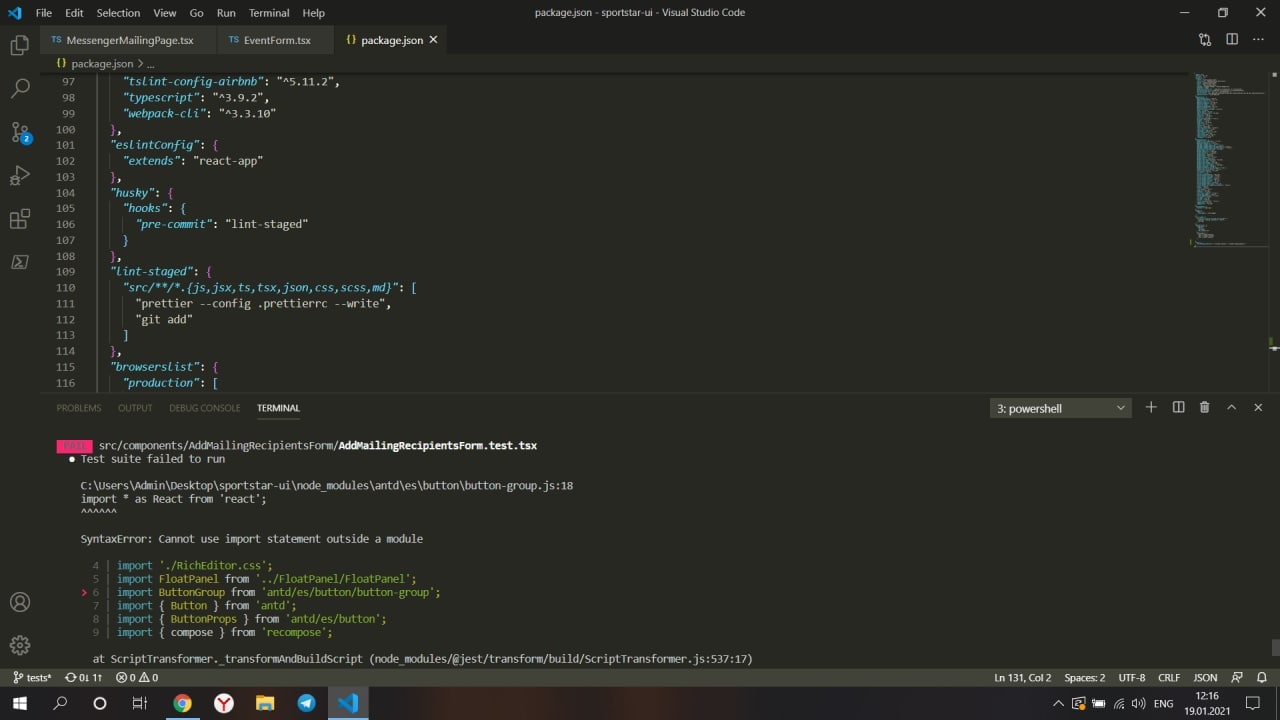This screenshot has height=720, width=1280.
Task: Open File Explorer from the taskbar
Action: coord(265,703)
